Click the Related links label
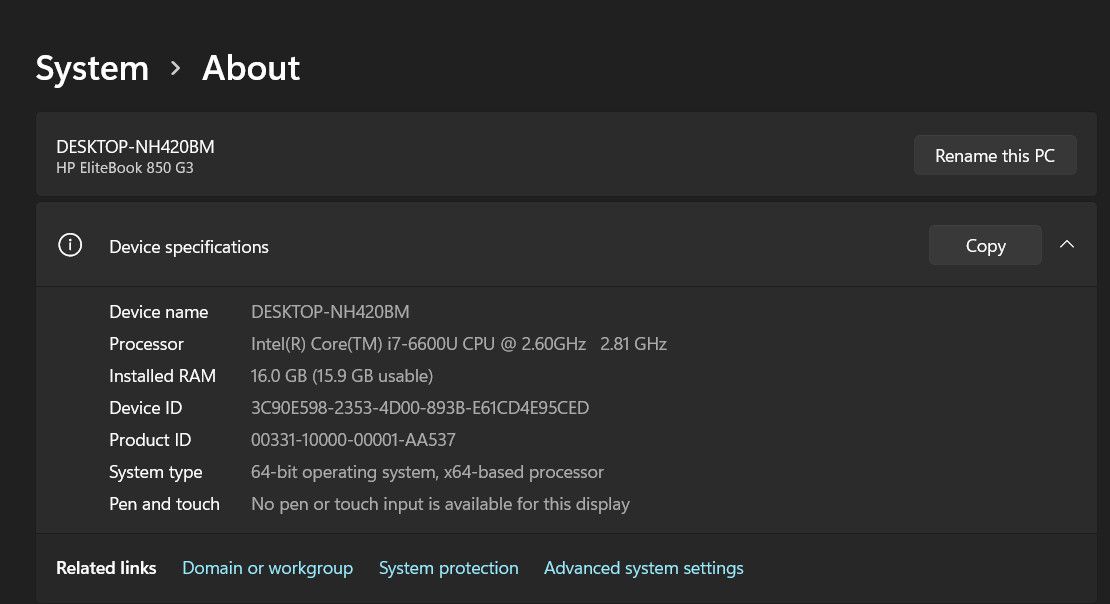The image size is (1110, 604). [106, 567]
